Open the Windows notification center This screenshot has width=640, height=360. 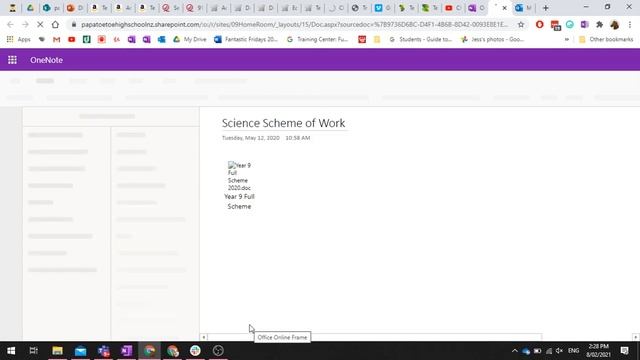pyautogui.click(x=624, y=351)
